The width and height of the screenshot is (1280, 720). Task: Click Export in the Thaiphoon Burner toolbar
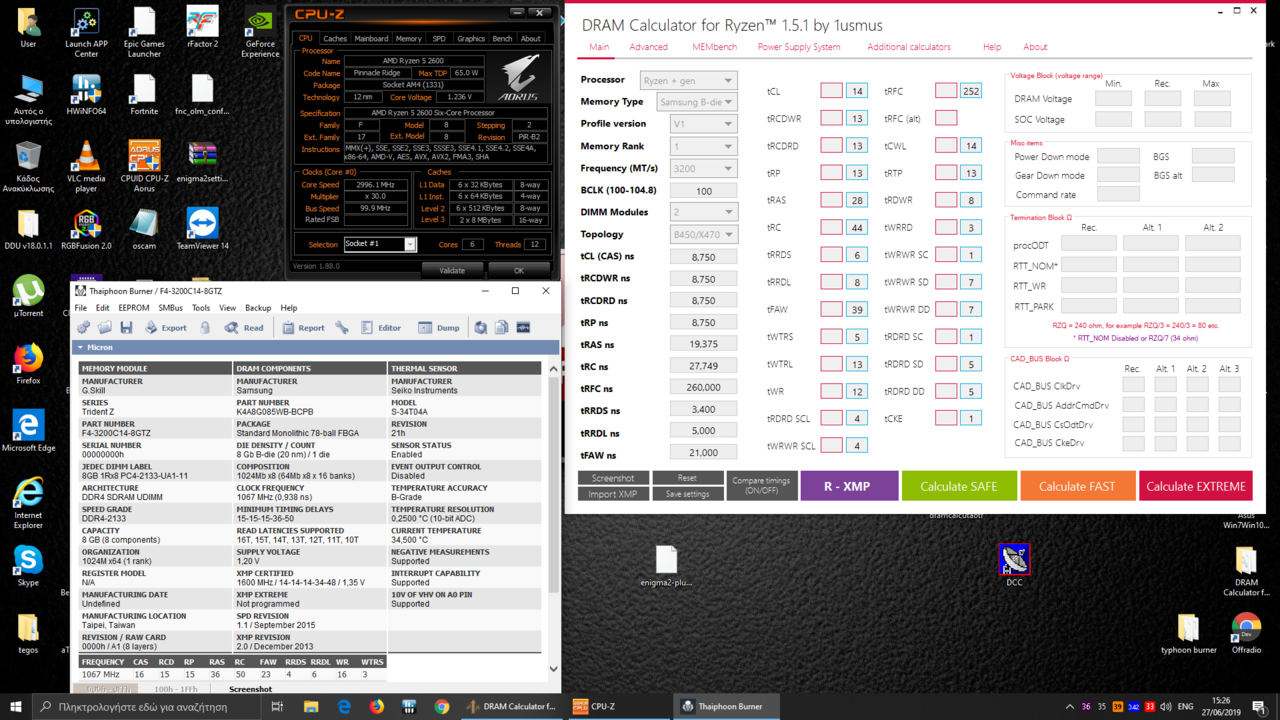(165, 327)
